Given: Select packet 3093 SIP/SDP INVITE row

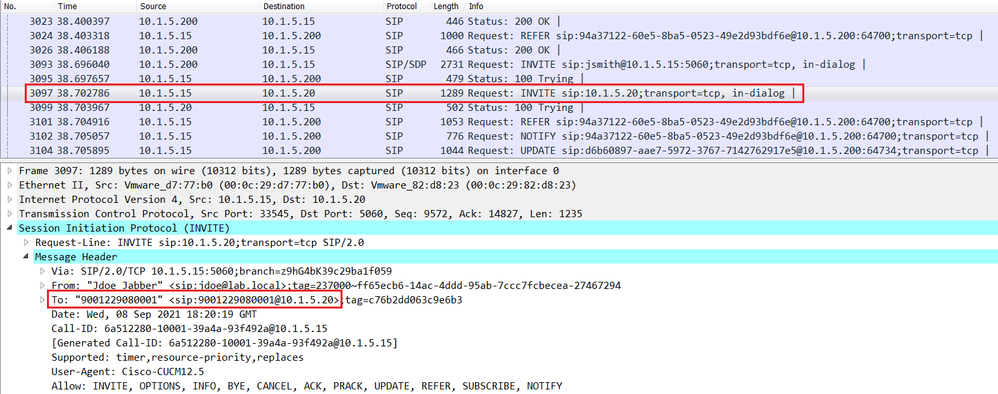Looking at the screenshot, I should point(499,64).
